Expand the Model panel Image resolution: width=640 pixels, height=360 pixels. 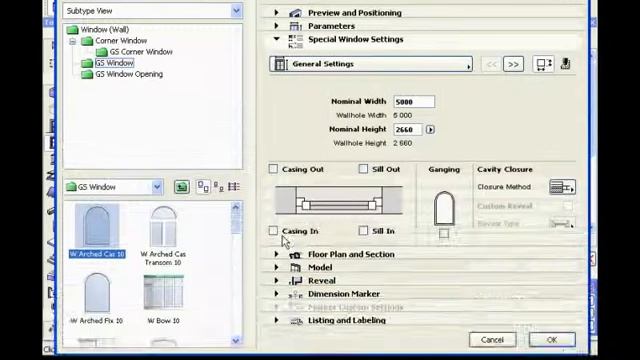[277, 267]
